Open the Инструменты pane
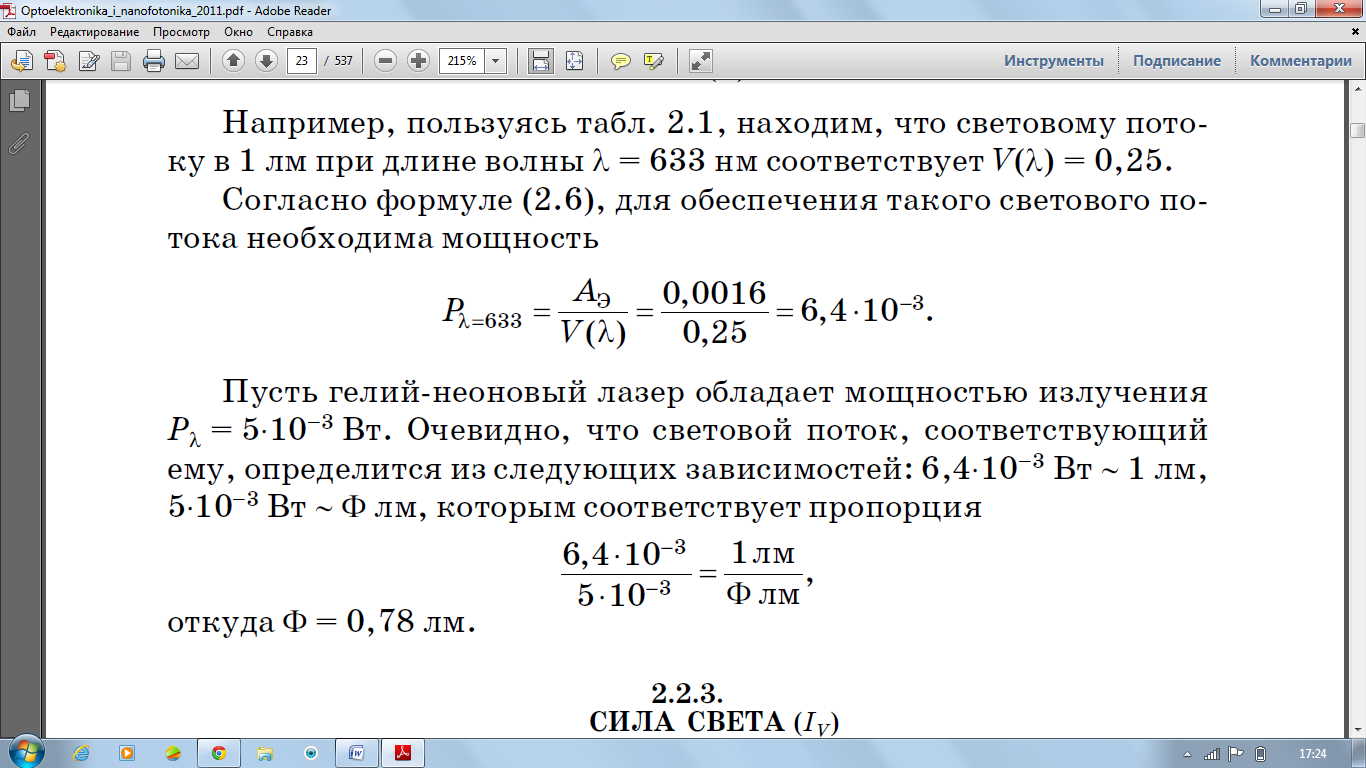The image size is (1366, 768). pyautogui.click(x=1054, y=61)
